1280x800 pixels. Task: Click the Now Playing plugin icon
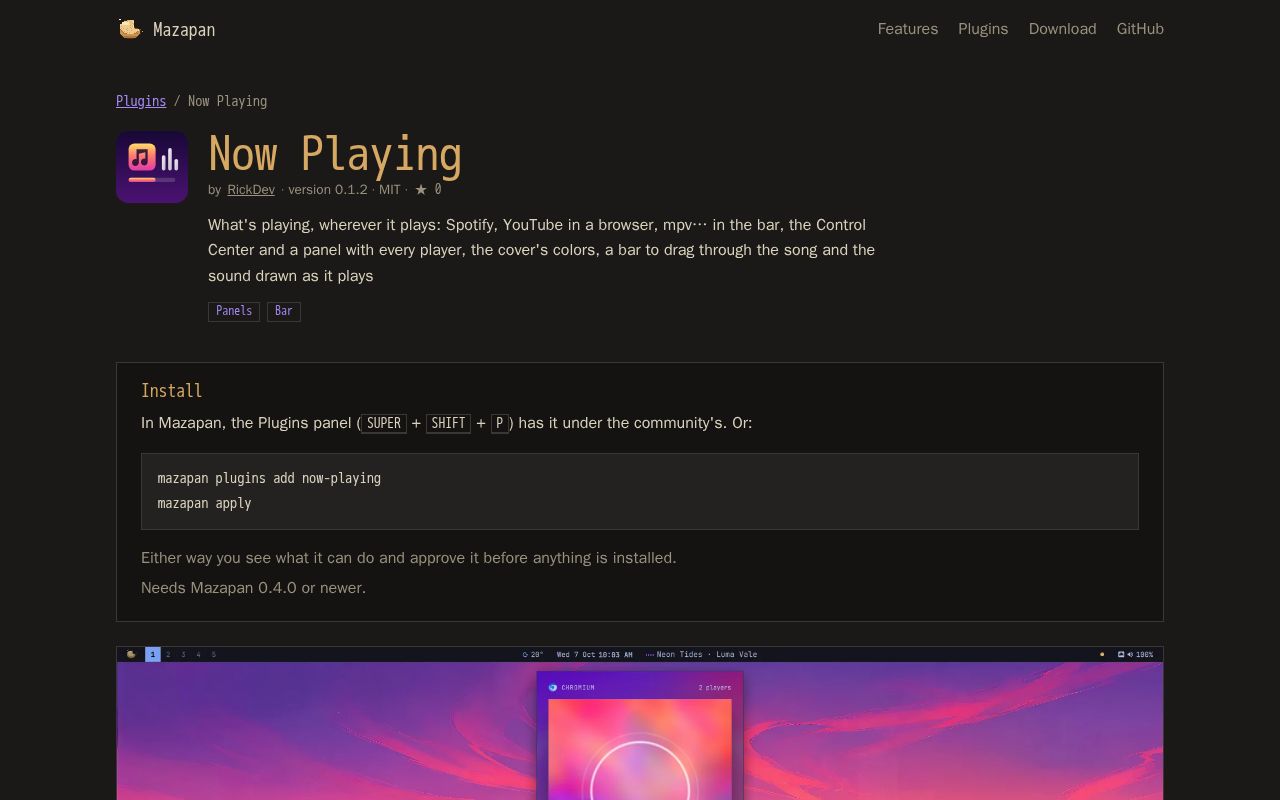click(x=152, y=167)
